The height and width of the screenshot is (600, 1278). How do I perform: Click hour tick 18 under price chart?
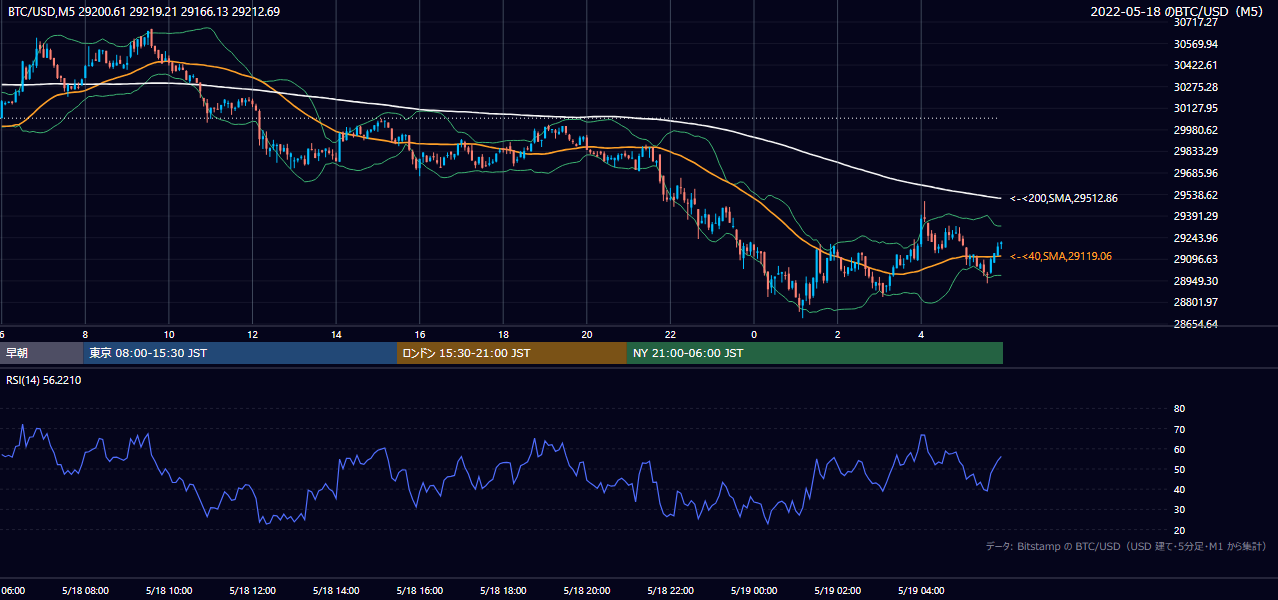click(503, 334)
